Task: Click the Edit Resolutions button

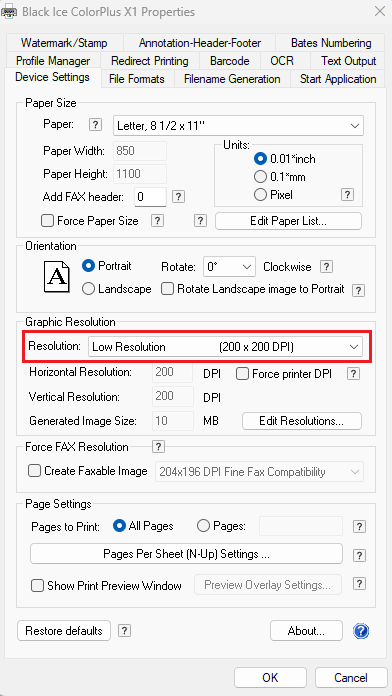Action: click(x=302, y=421)
